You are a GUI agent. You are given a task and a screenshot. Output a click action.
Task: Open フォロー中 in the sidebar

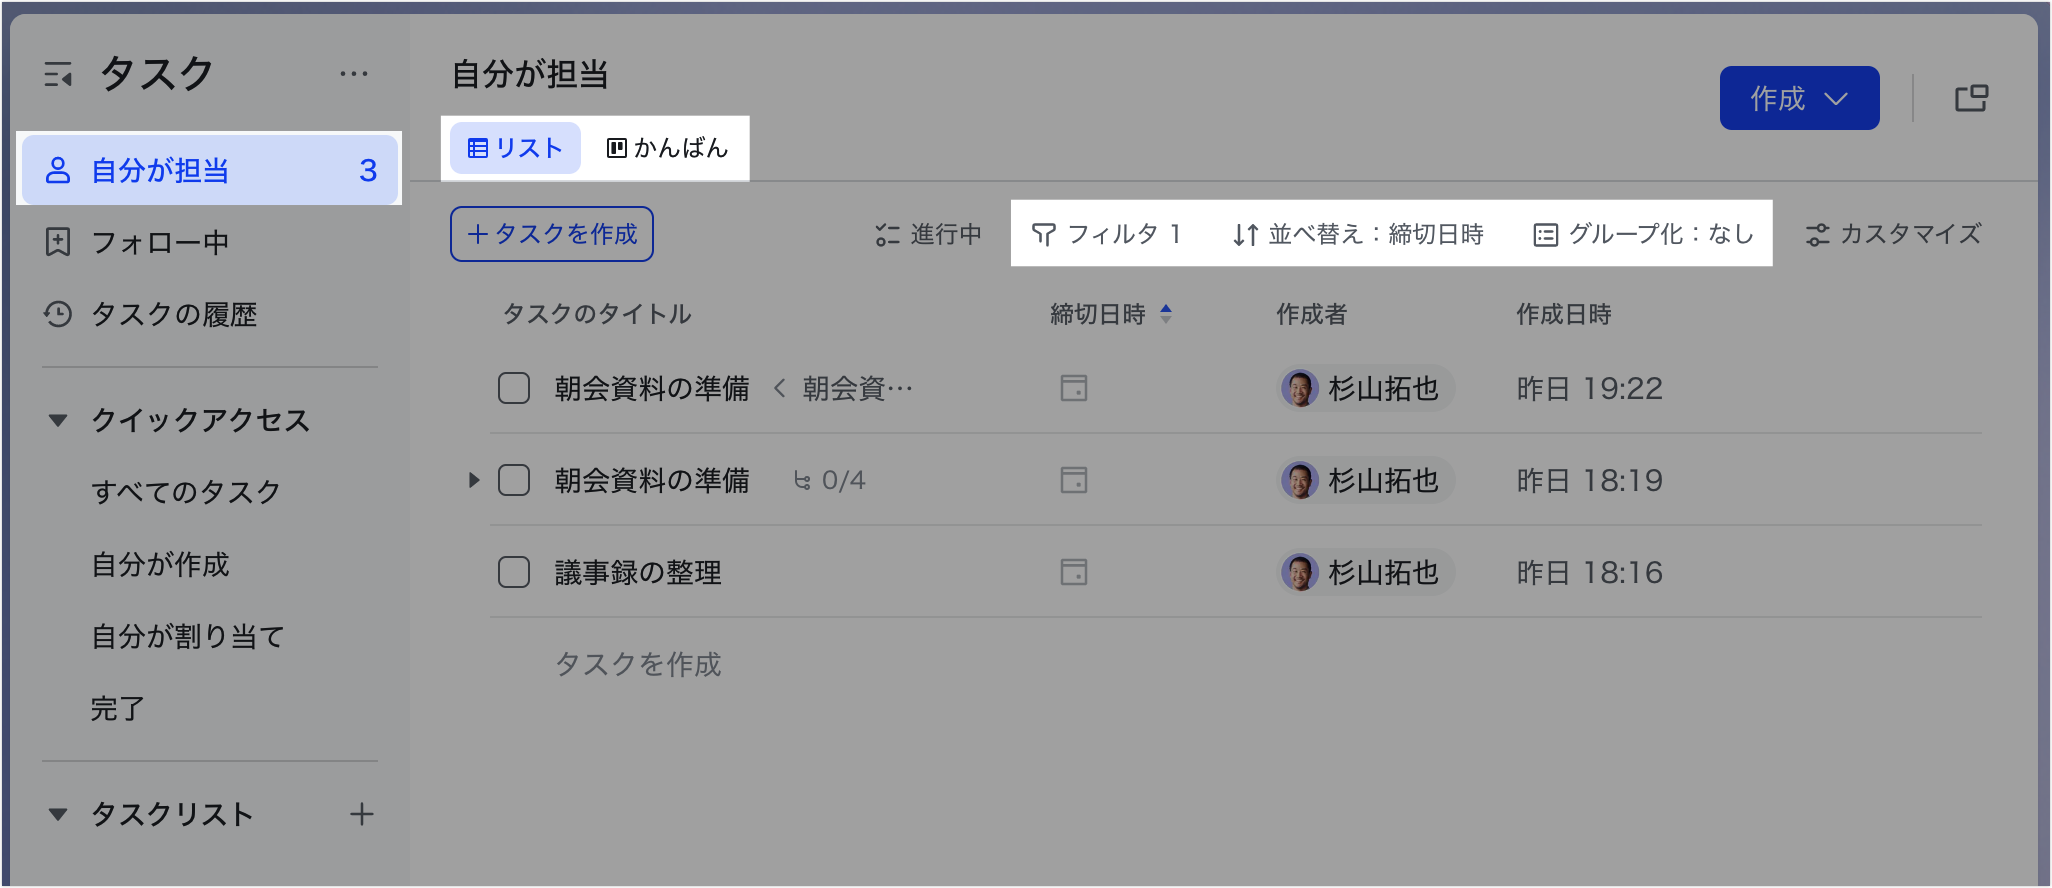pos(160,242)
